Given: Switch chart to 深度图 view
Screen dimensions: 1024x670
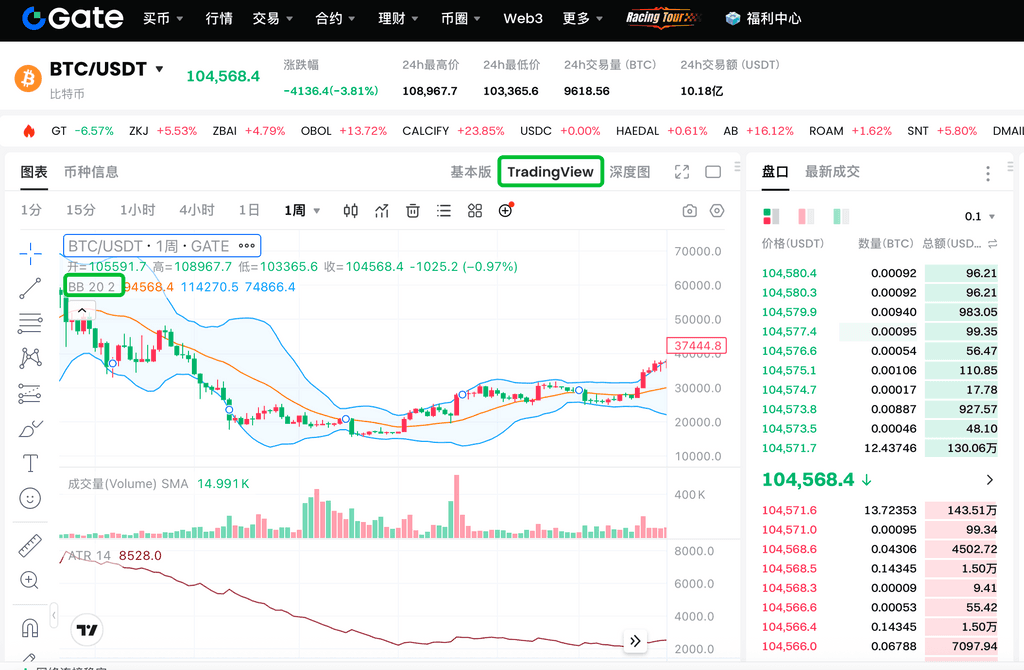Looking at the screenshot, I should [x=630, y=172].
